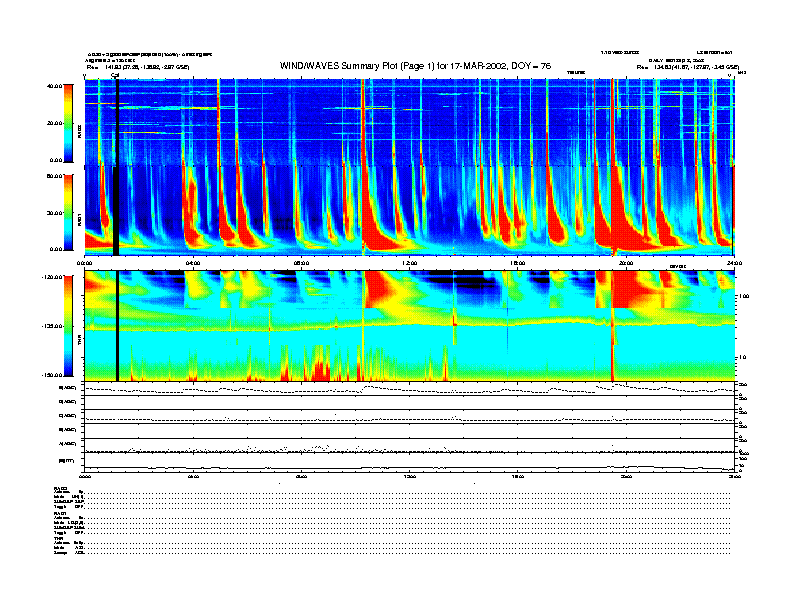Click the last (ADC) label above |B| row
The width and height of the screenshot is (792, 612).
click(x=68, y=444)
